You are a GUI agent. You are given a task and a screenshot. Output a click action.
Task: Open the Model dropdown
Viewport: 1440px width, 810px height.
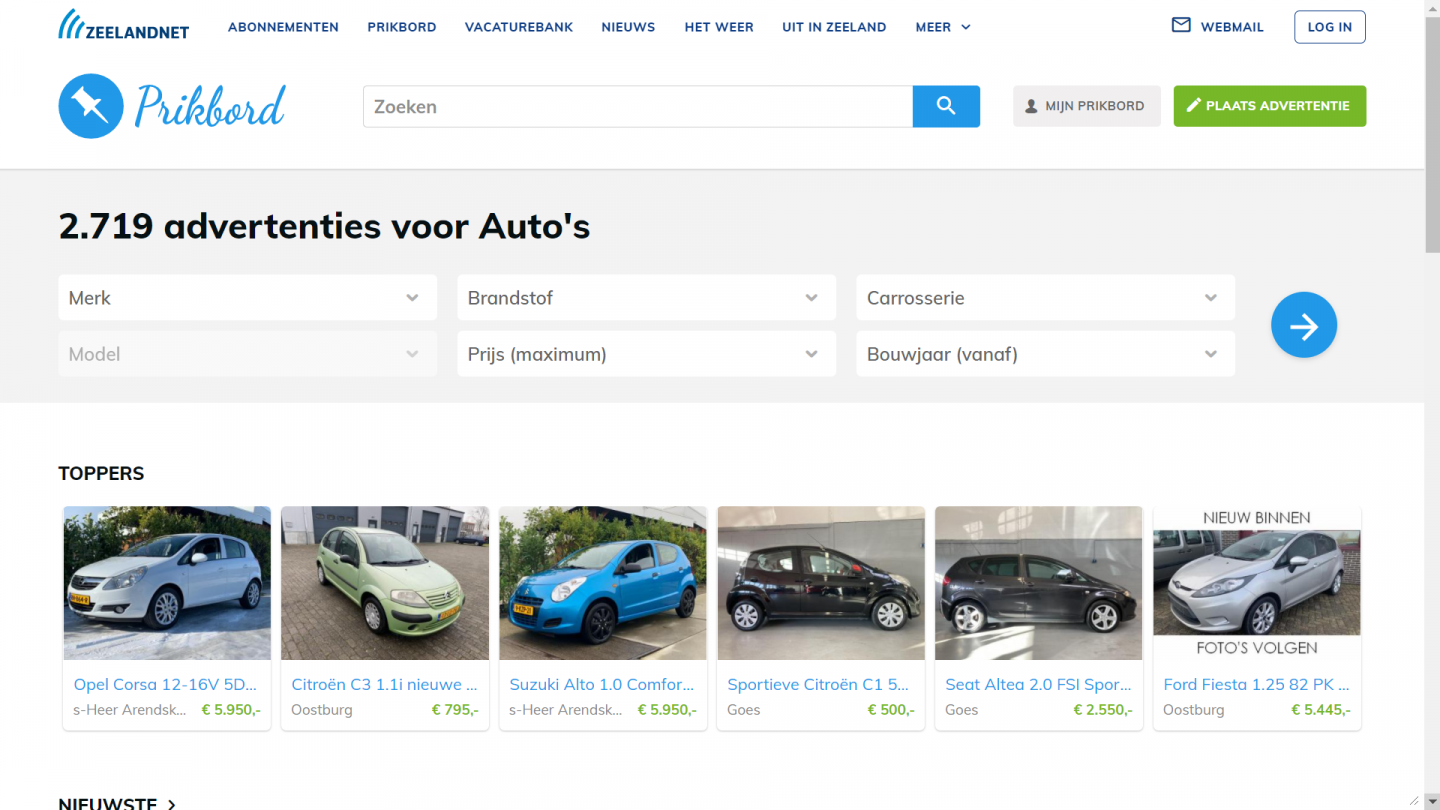(248, 354)
